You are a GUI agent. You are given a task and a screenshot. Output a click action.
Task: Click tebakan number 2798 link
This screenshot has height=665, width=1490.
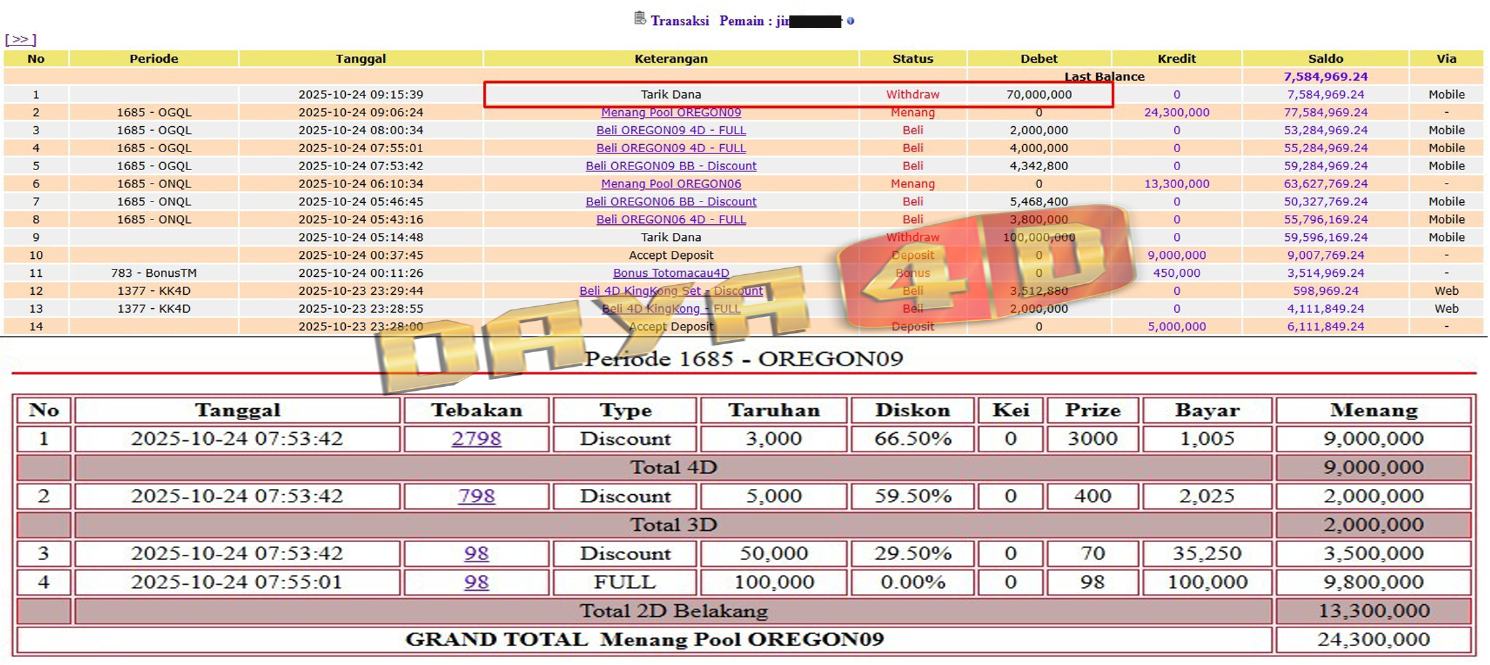476,439
